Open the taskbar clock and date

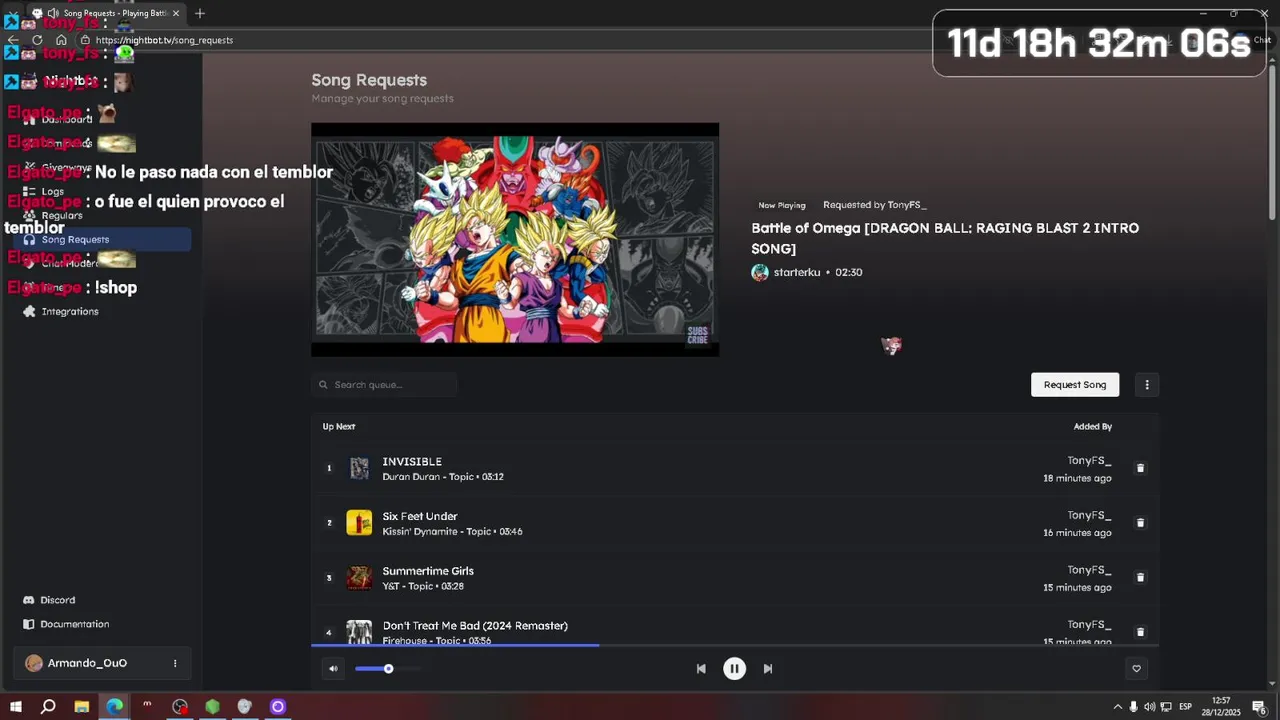point(1221,707)
